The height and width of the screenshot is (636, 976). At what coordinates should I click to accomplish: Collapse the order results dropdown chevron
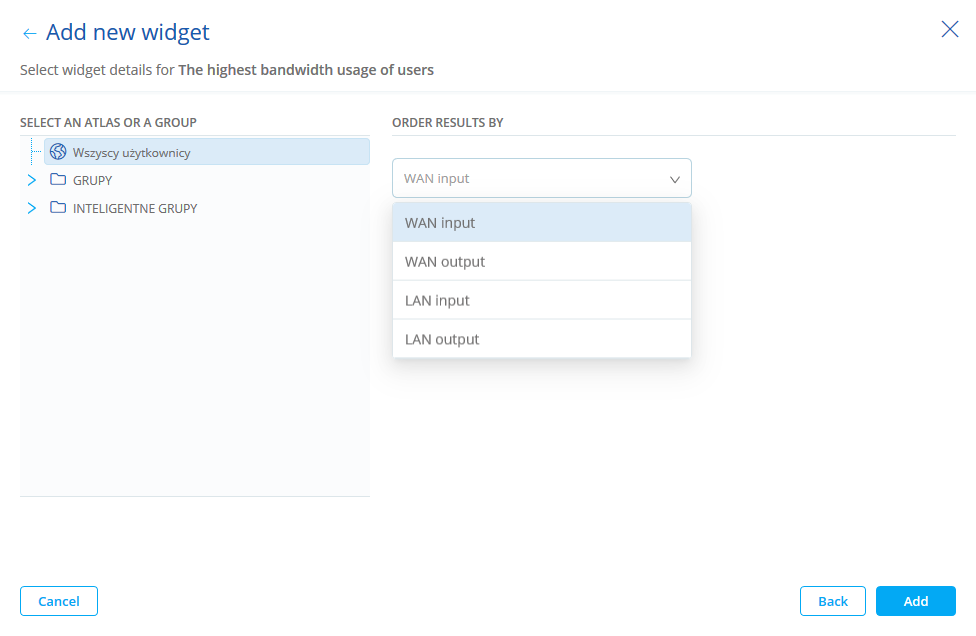pyautogui.click(x=675, y=179)
